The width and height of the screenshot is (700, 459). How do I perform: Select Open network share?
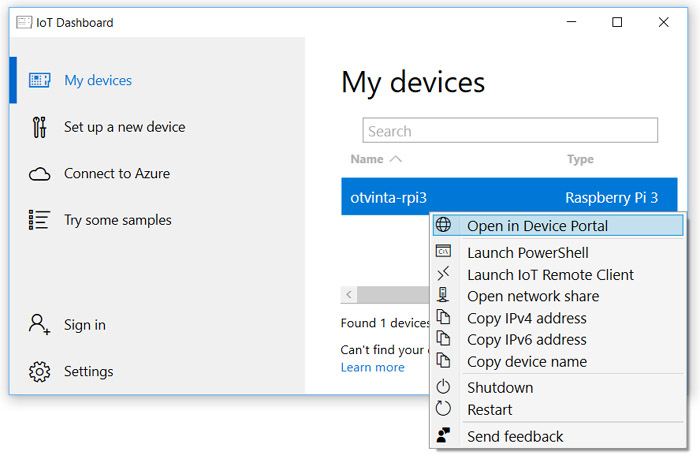(558, 296)
